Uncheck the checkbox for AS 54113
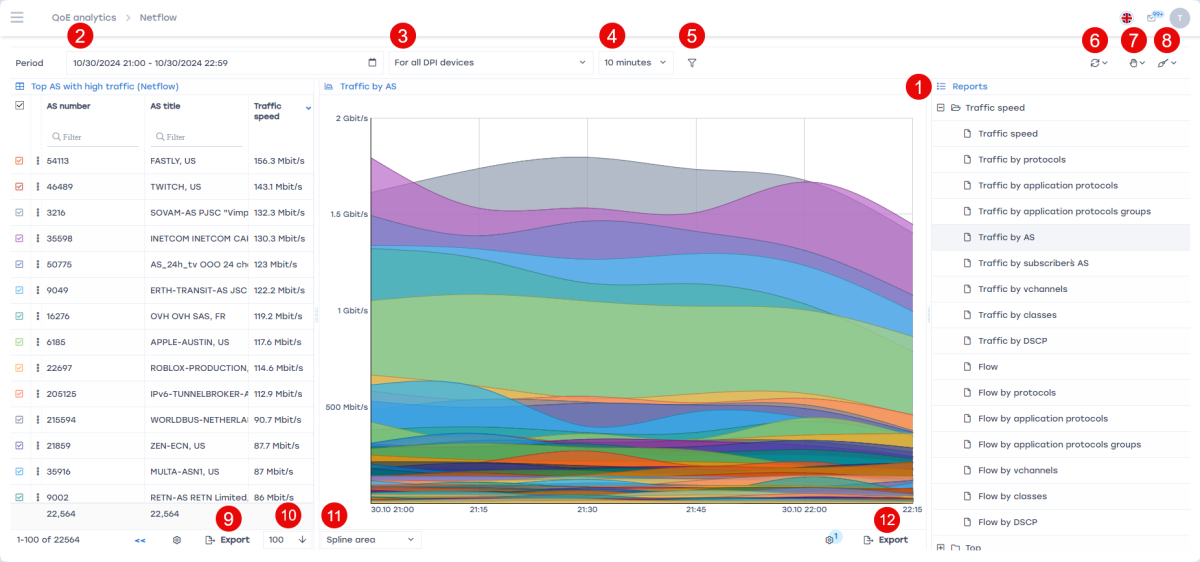Screen dimensions: 1200x562 [19, 160]
